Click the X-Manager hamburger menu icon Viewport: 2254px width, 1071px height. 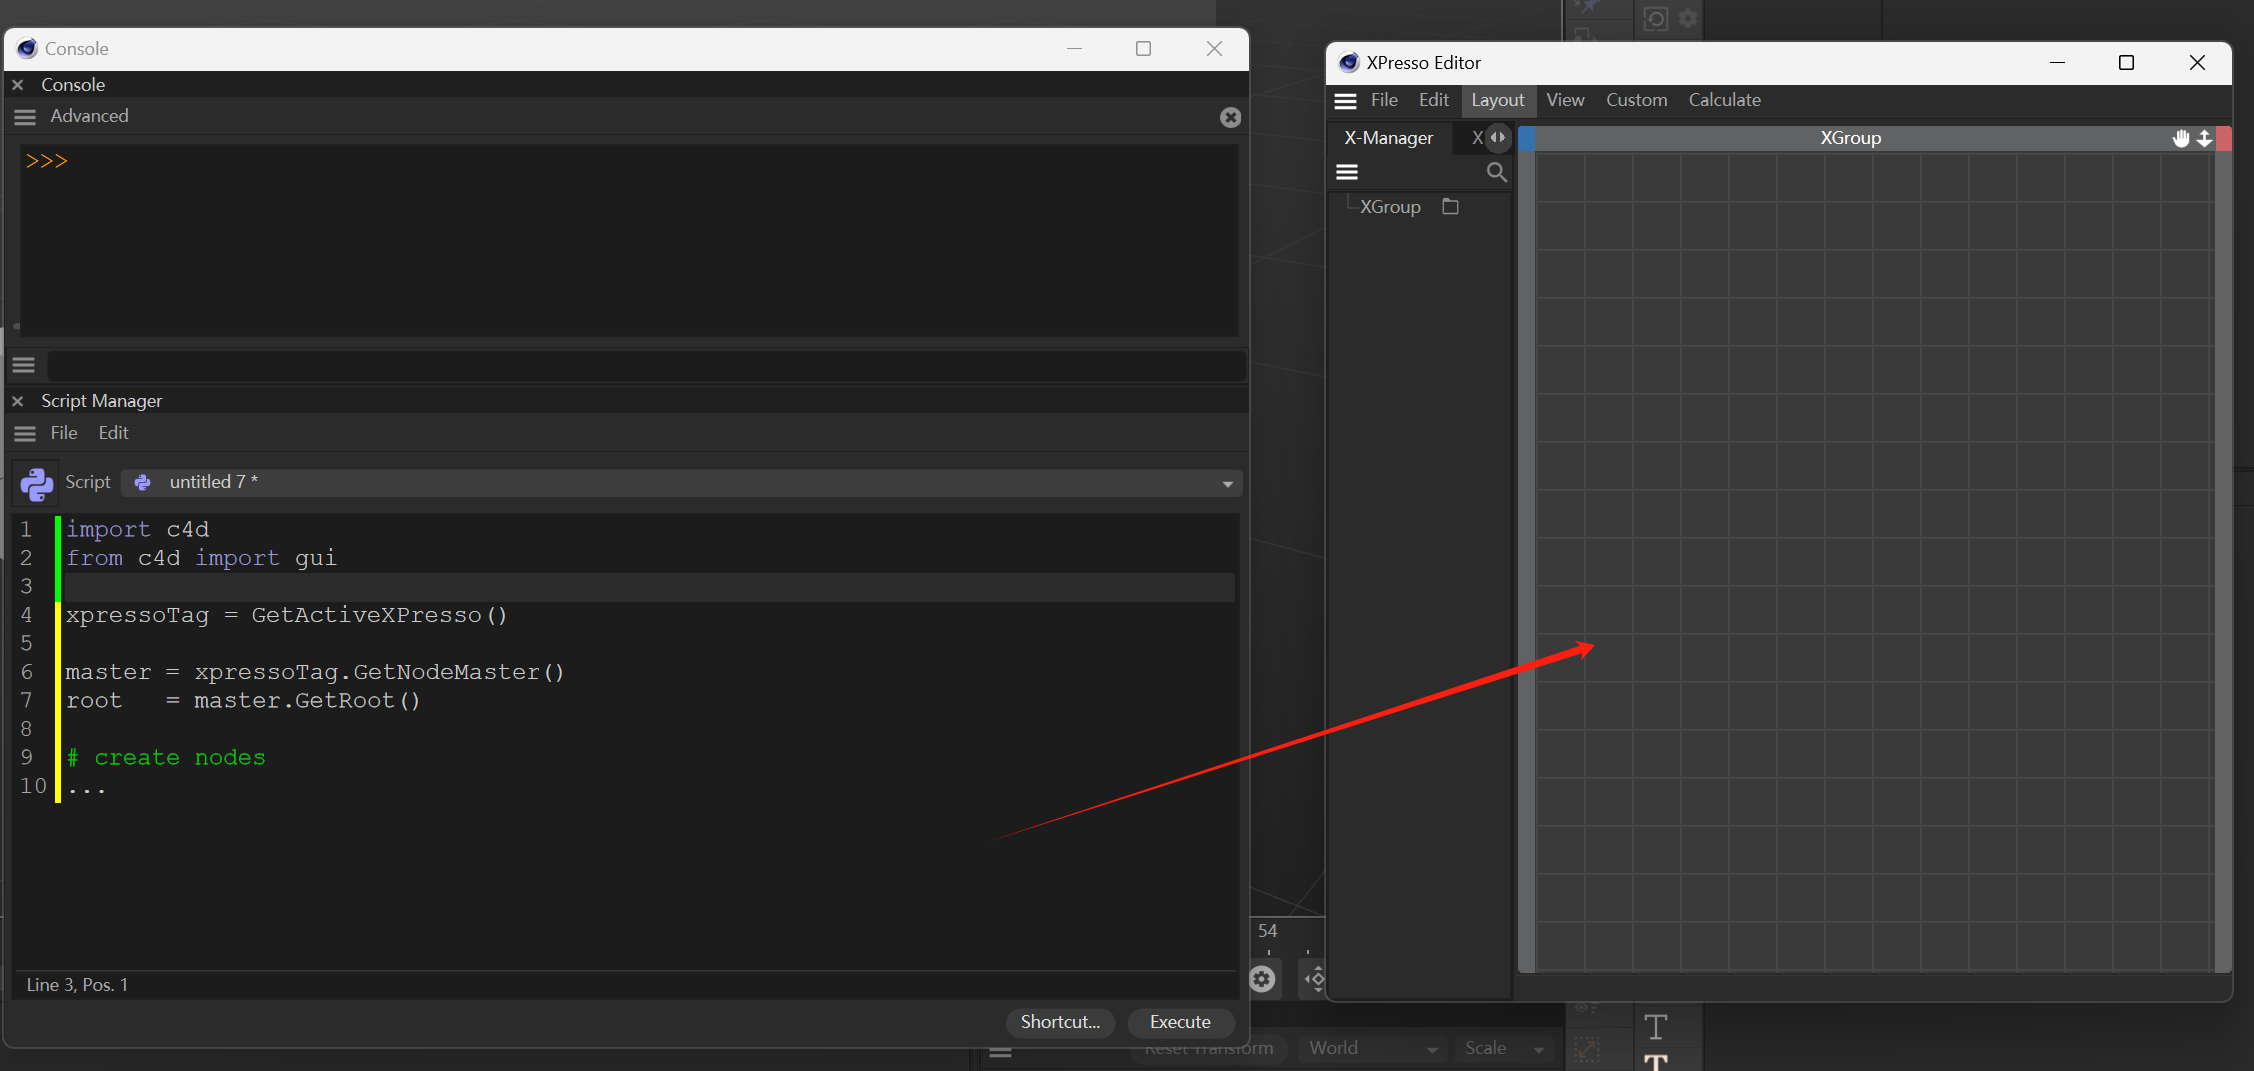pos(1347,172)
